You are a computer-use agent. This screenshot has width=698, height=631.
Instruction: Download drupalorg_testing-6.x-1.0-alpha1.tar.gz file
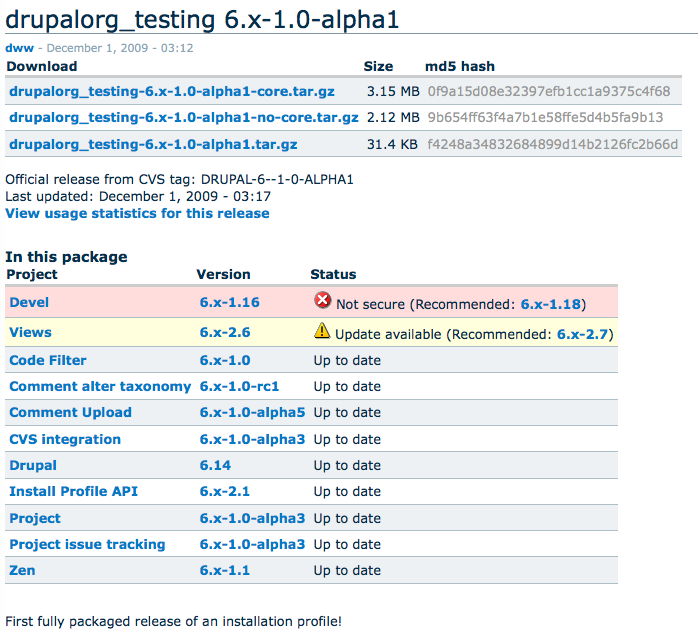(153, 144)
